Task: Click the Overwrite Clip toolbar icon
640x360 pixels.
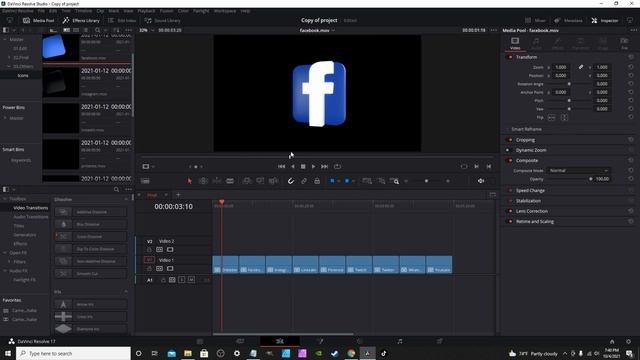Action: point(260,181)
